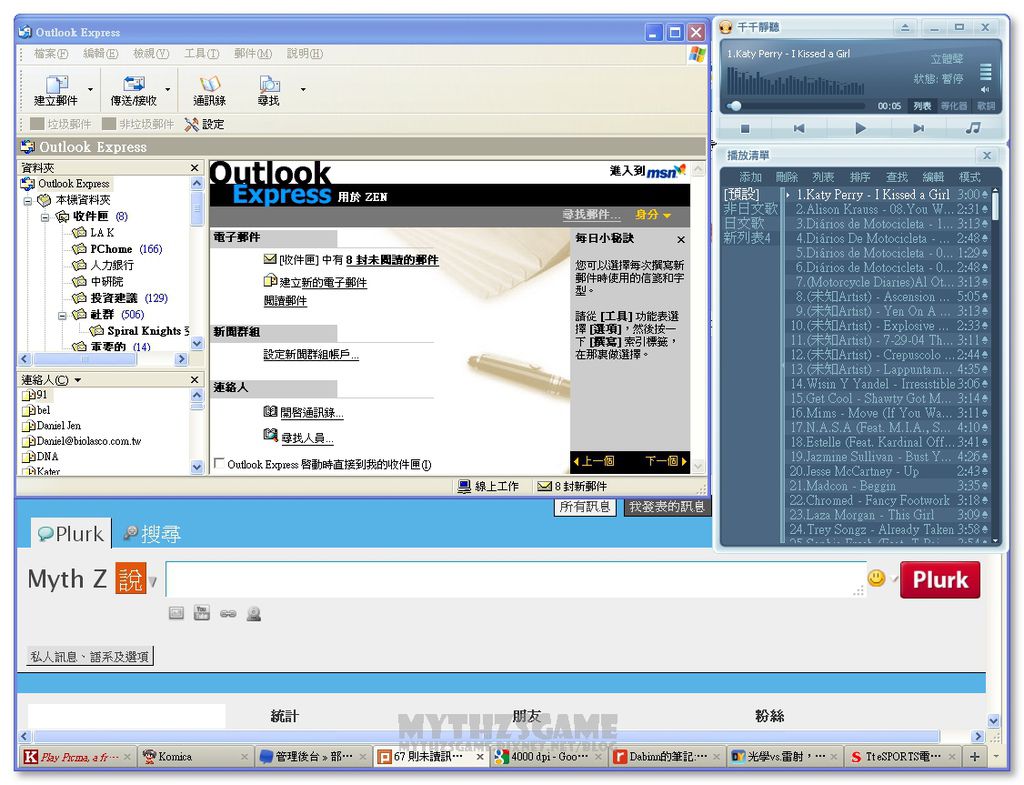Image resolution: width=1024 pixels, height=785 pixels.
Task: Select the 日文歌 playlist
Action: click(x=743, y=223)
